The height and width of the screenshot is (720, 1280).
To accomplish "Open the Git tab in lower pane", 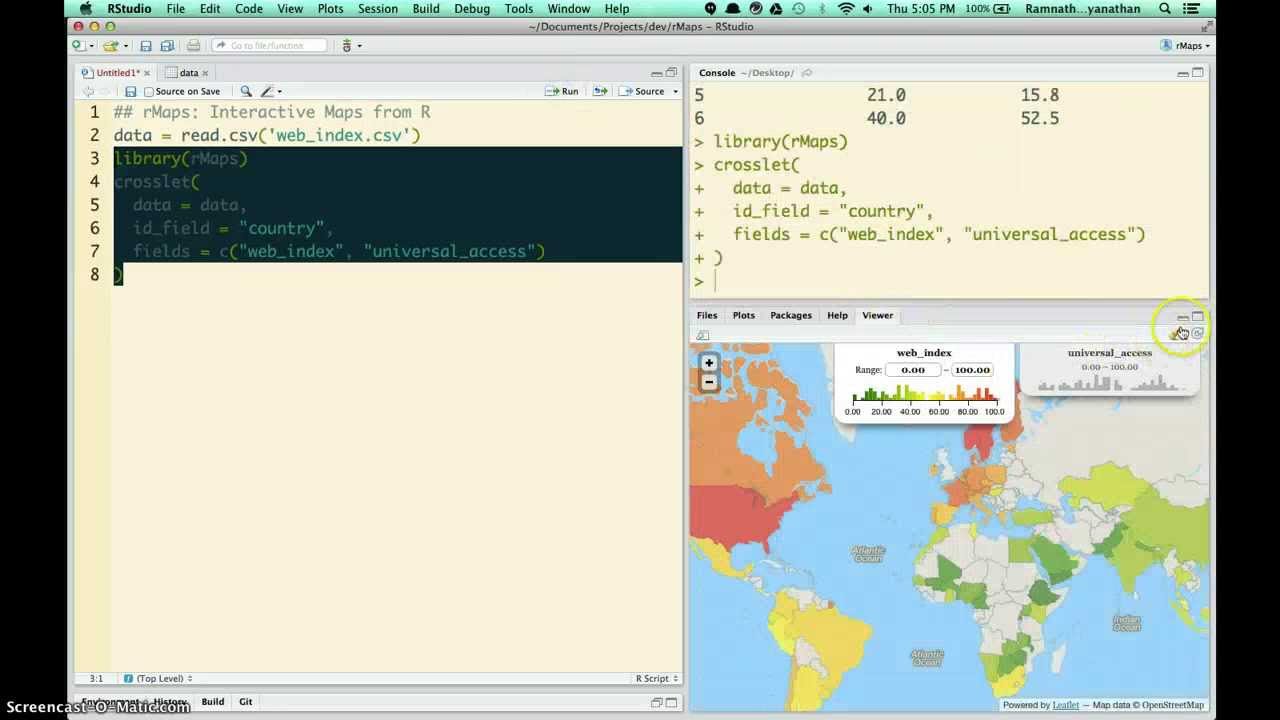I will click(x=245, y=702).
